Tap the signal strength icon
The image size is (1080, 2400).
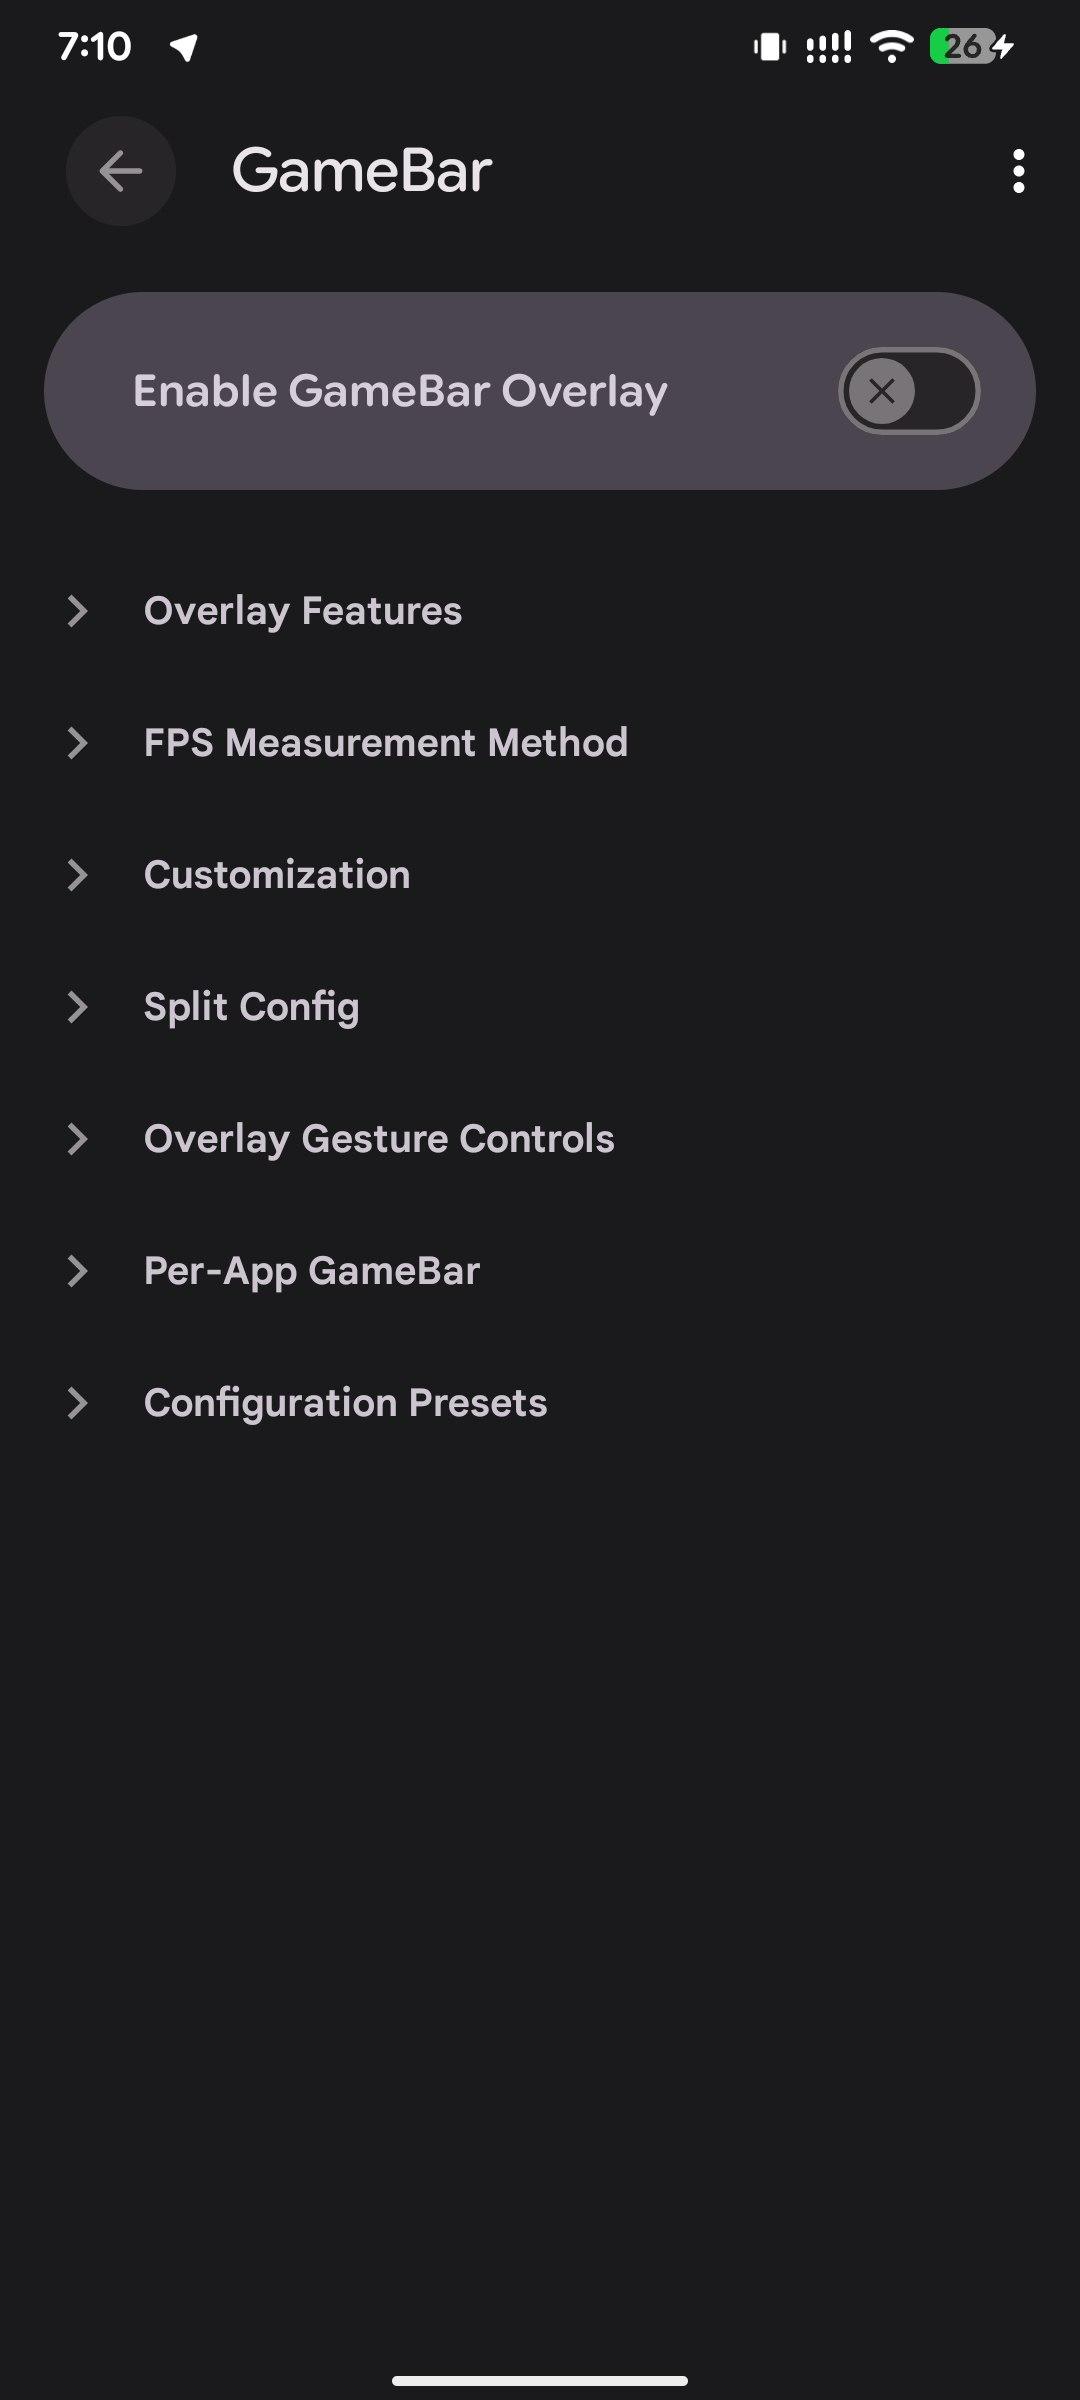click(x=829, y=46)
